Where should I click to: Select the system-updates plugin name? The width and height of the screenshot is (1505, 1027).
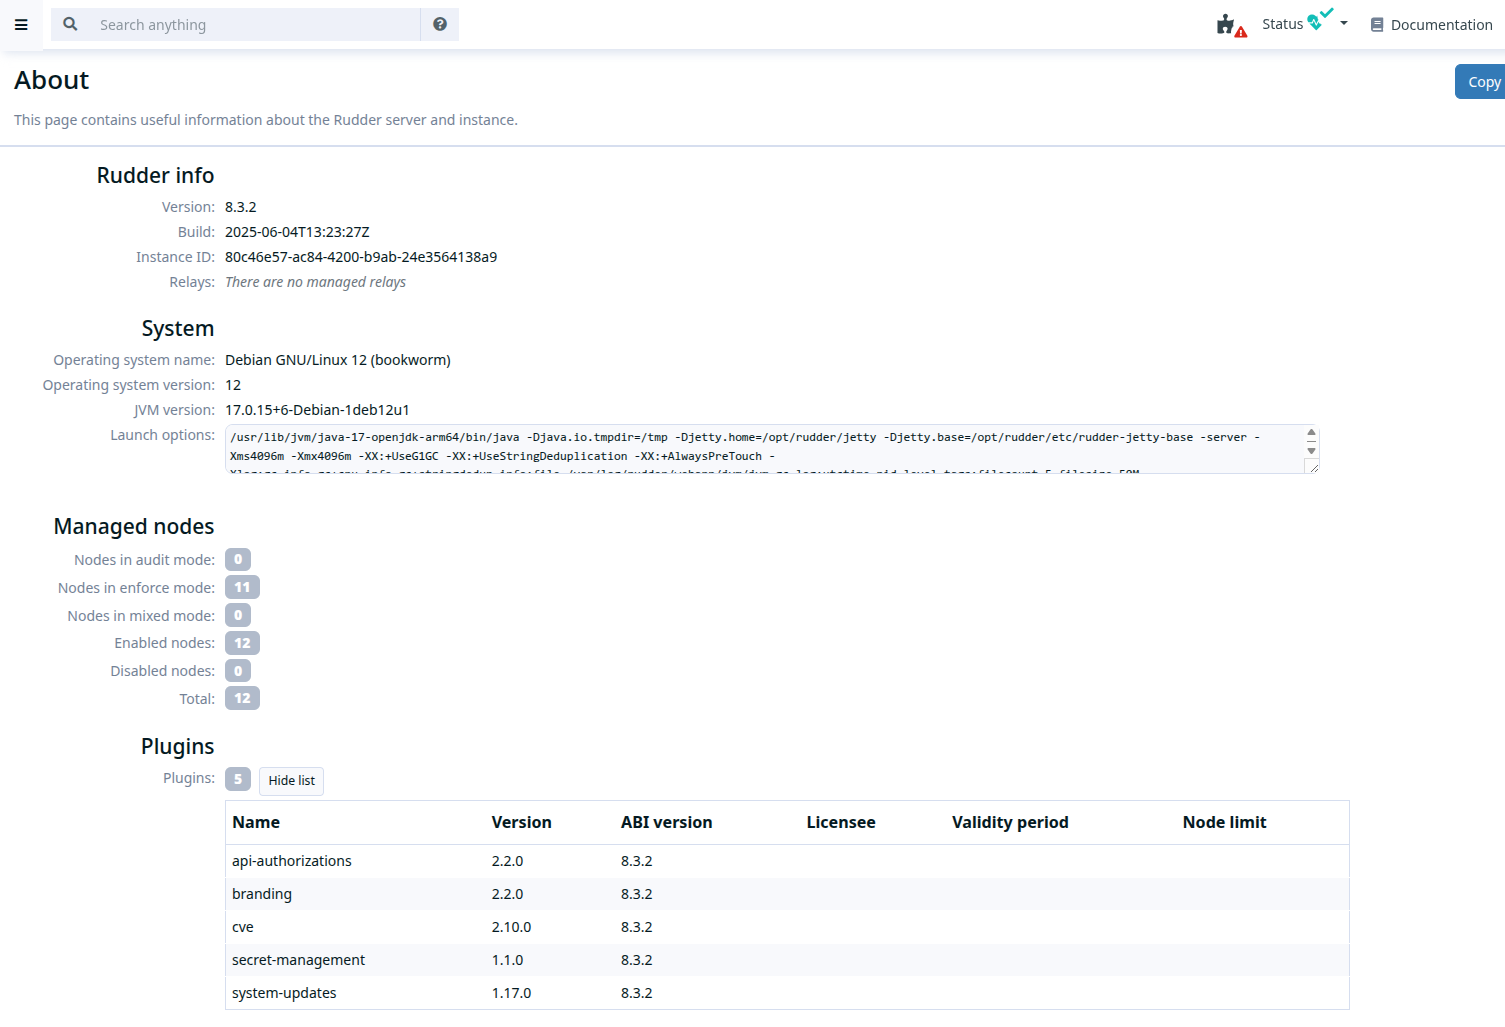pyautogui.click(x=284, y=993)
